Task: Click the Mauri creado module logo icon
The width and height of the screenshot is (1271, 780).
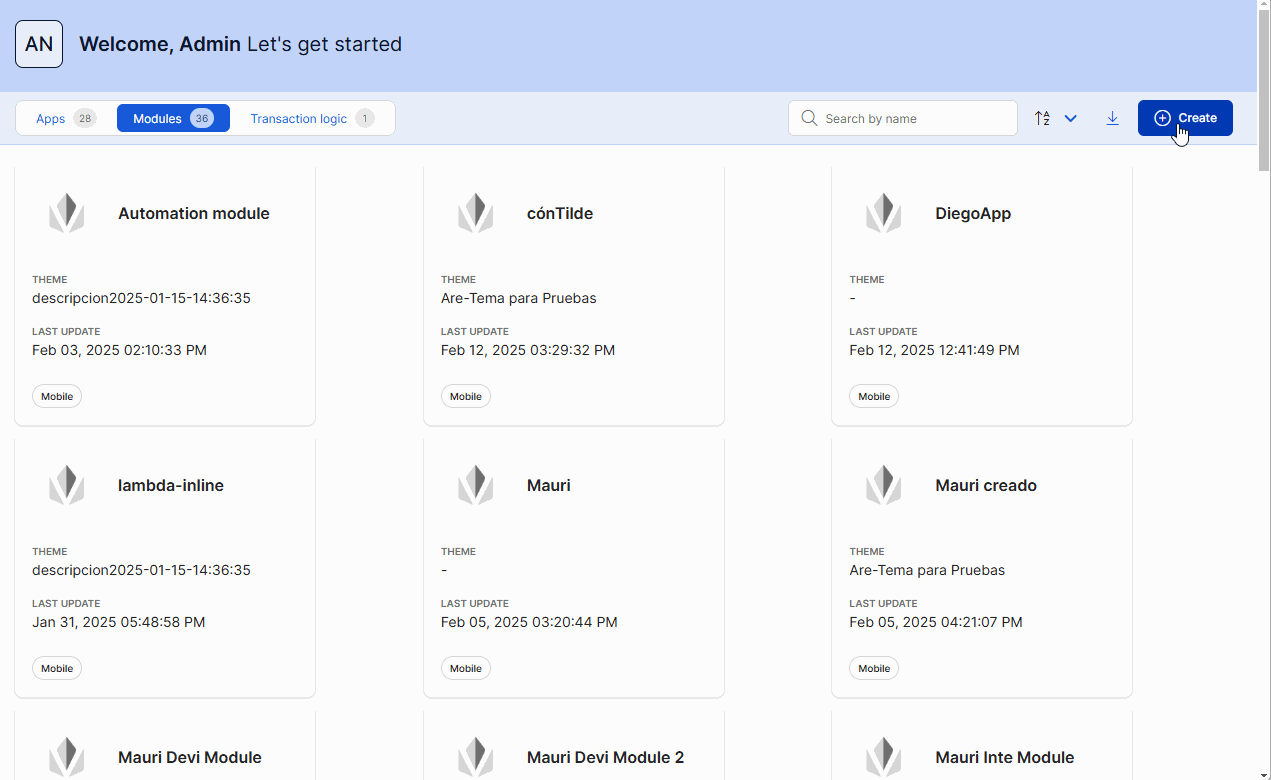Action: click(884, 485)
